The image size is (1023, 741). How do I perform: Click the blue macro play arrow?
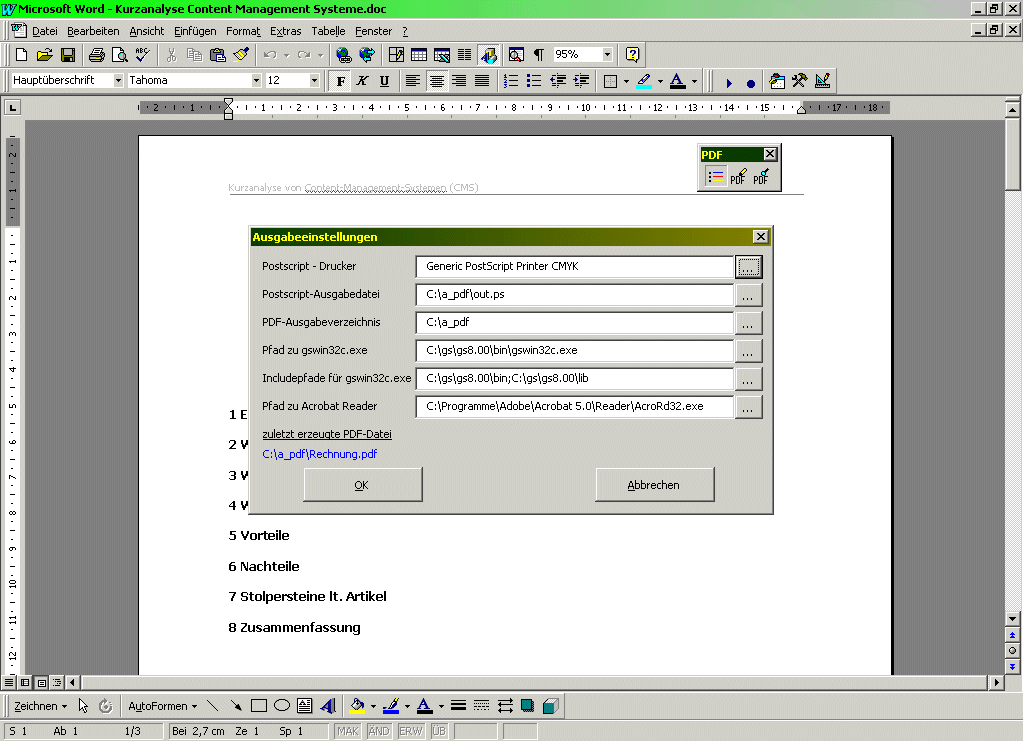click(729, 83)
